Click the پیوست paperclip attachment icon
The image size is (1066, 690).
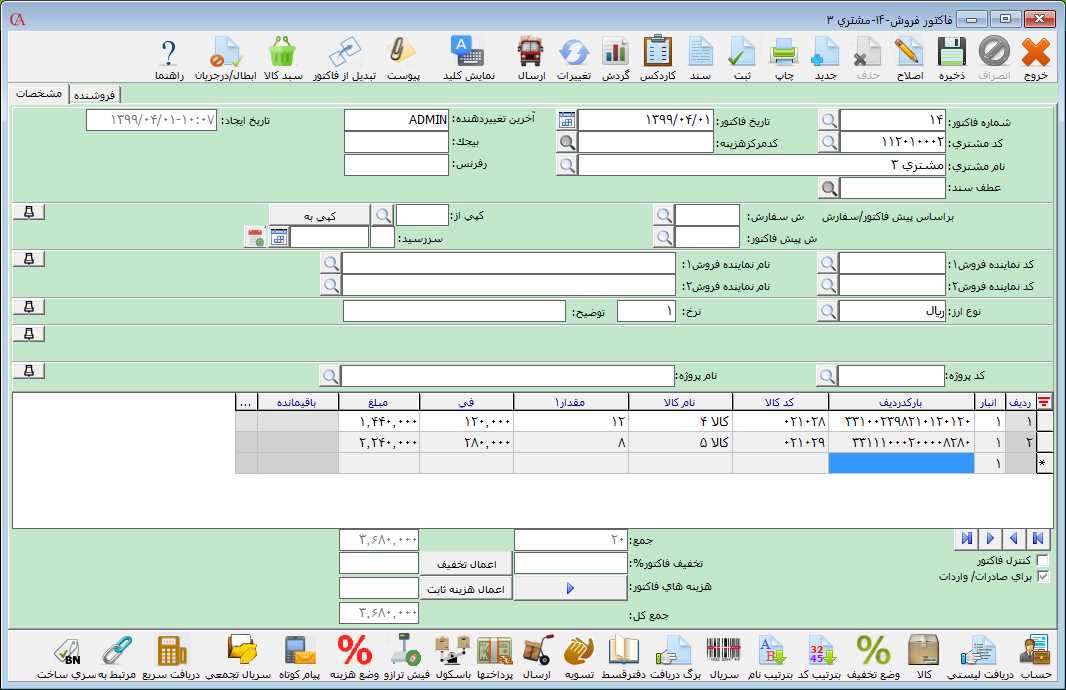[402, 52]
